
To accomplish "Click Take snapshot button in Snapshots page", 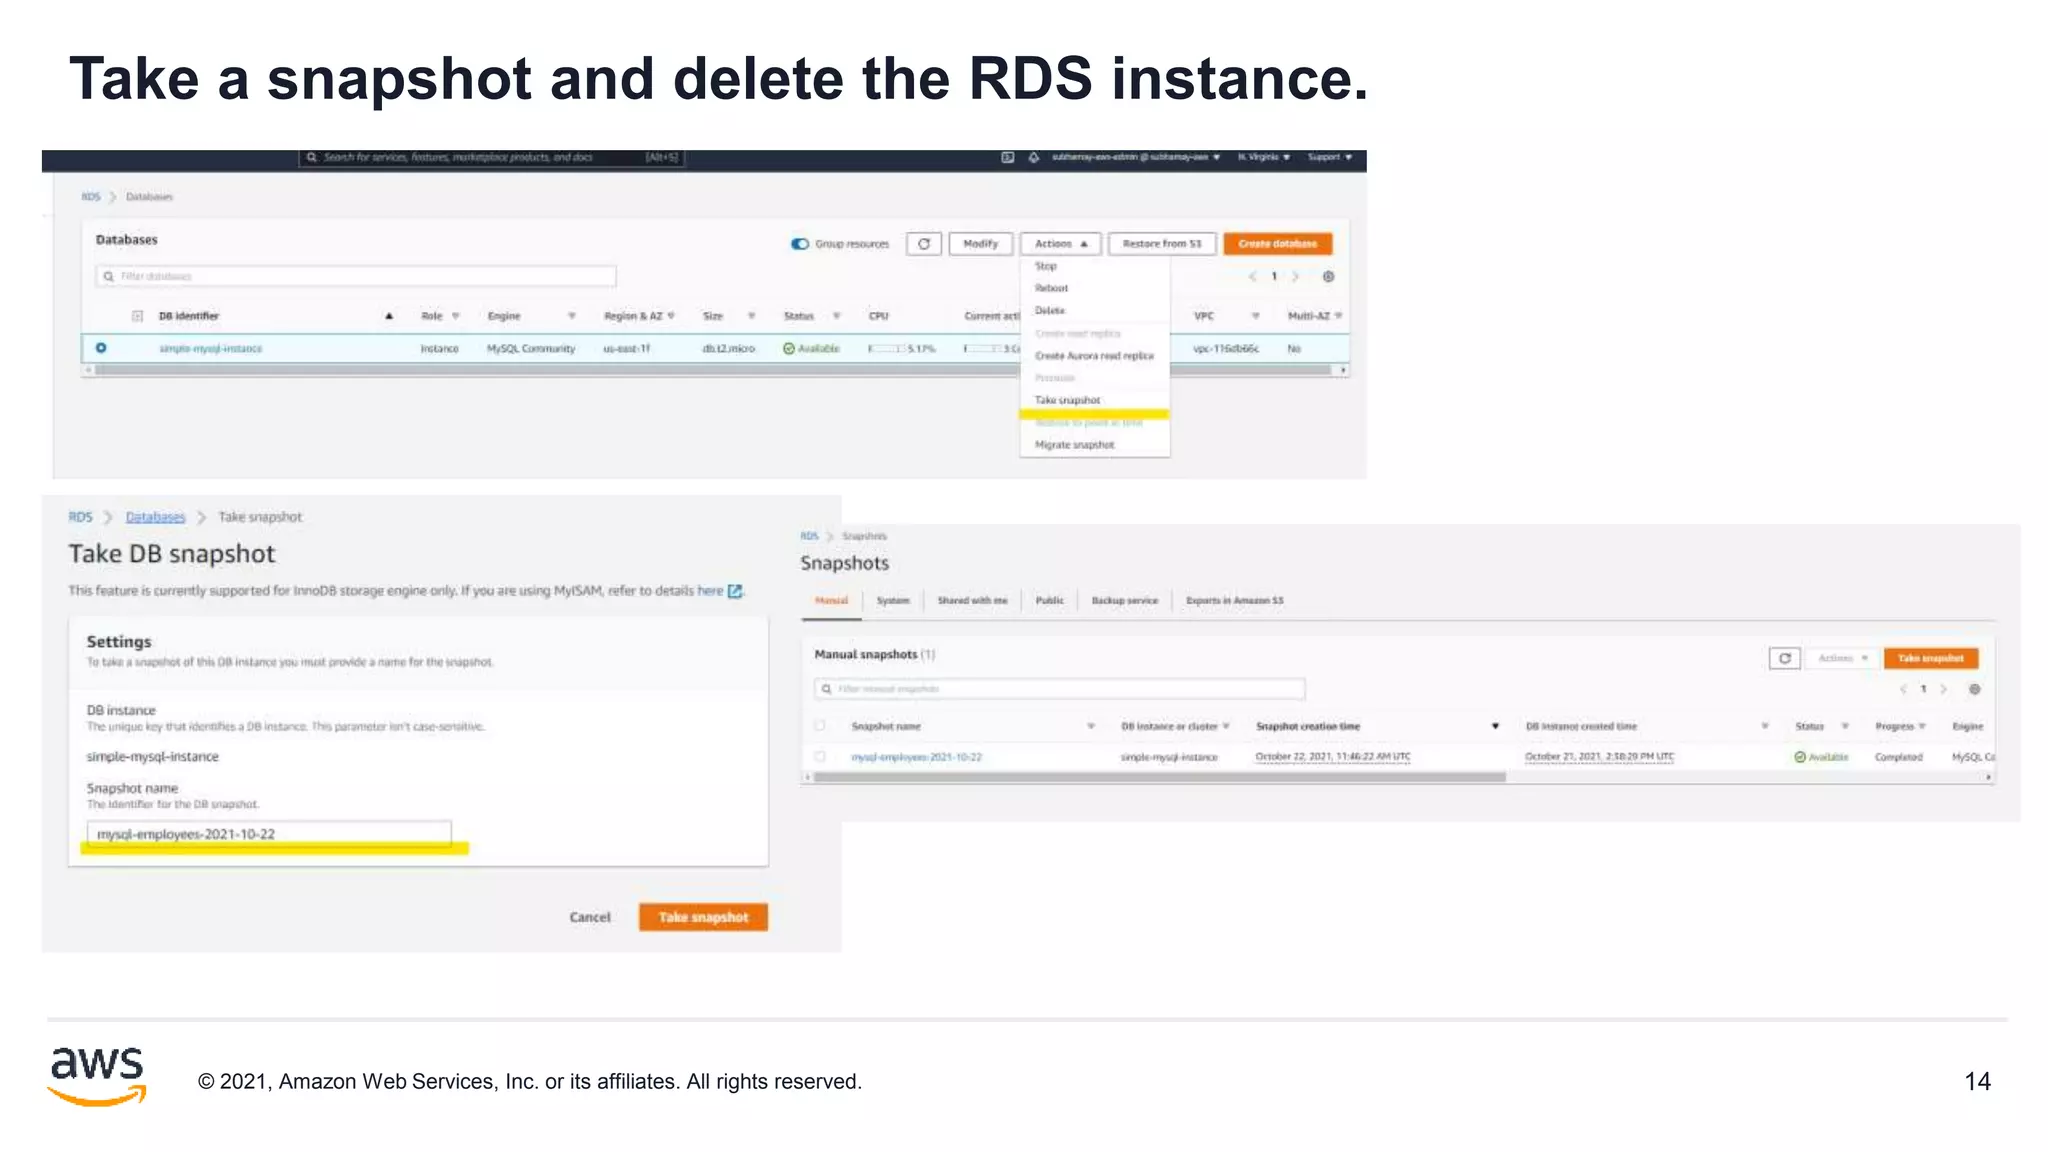I will point(1930,658).
